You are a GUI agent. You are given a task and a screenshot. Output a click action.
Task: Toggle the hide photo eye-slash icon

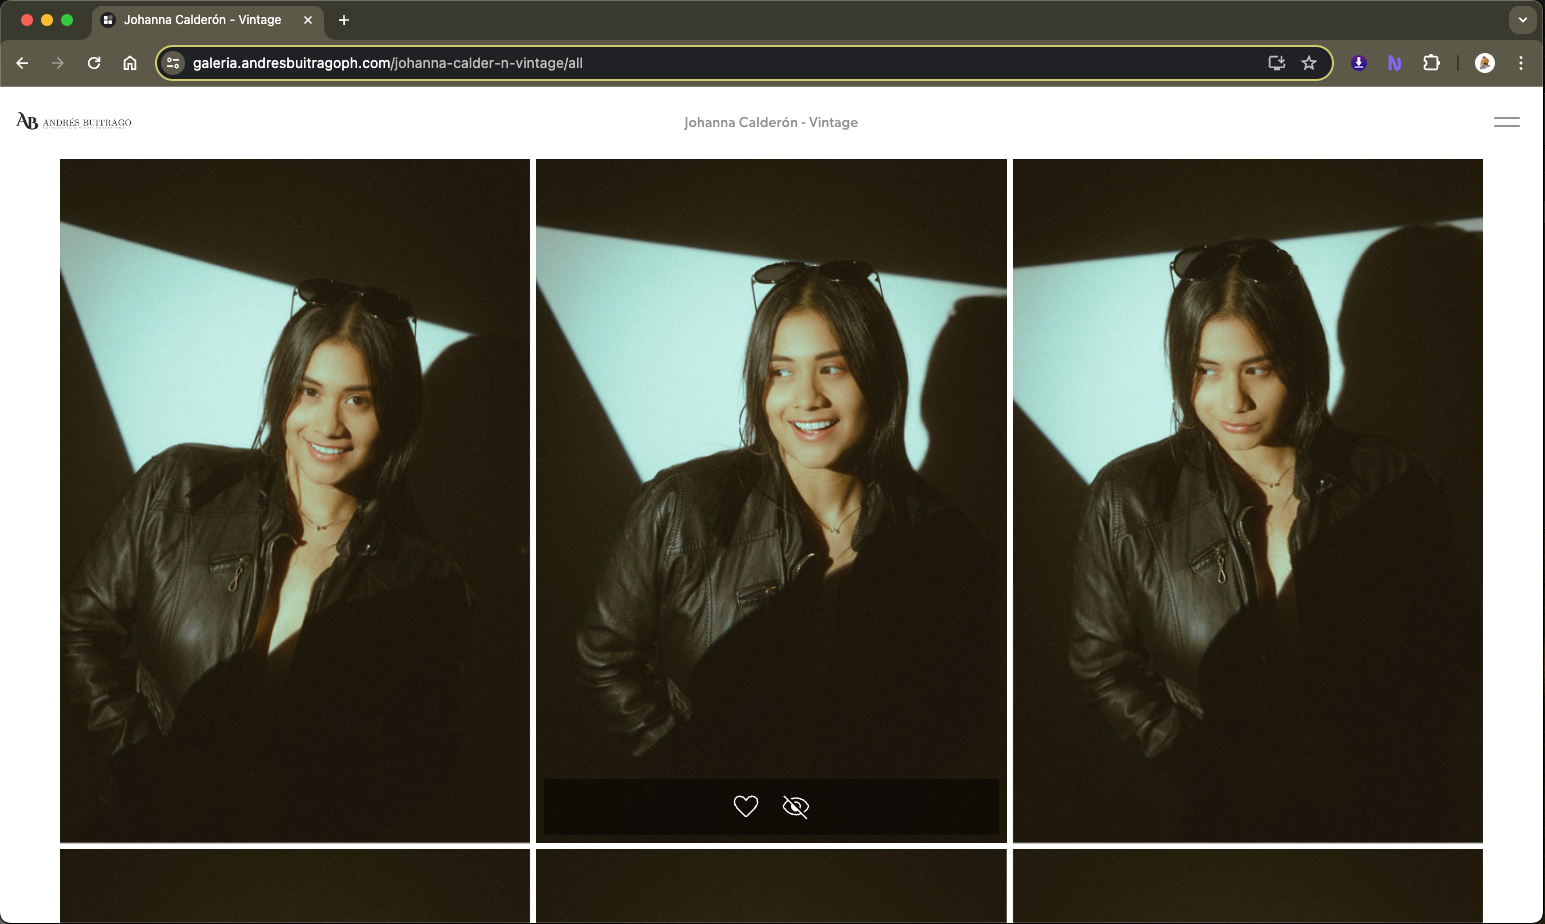pyautogui.click(x=796, y=806)
